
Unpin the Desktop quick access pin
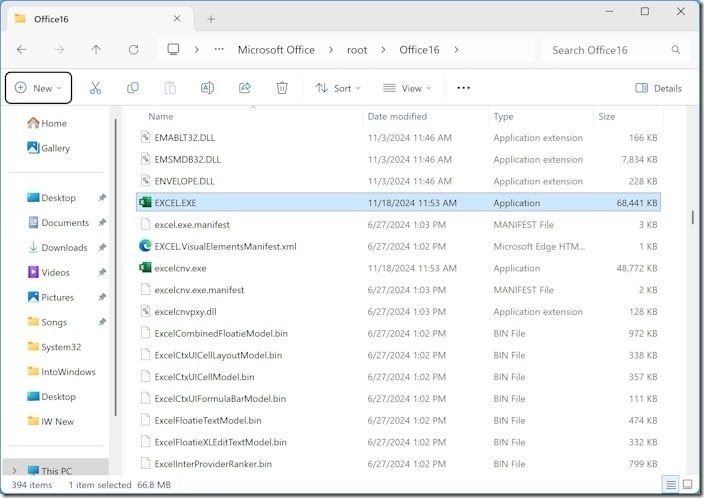102,198
